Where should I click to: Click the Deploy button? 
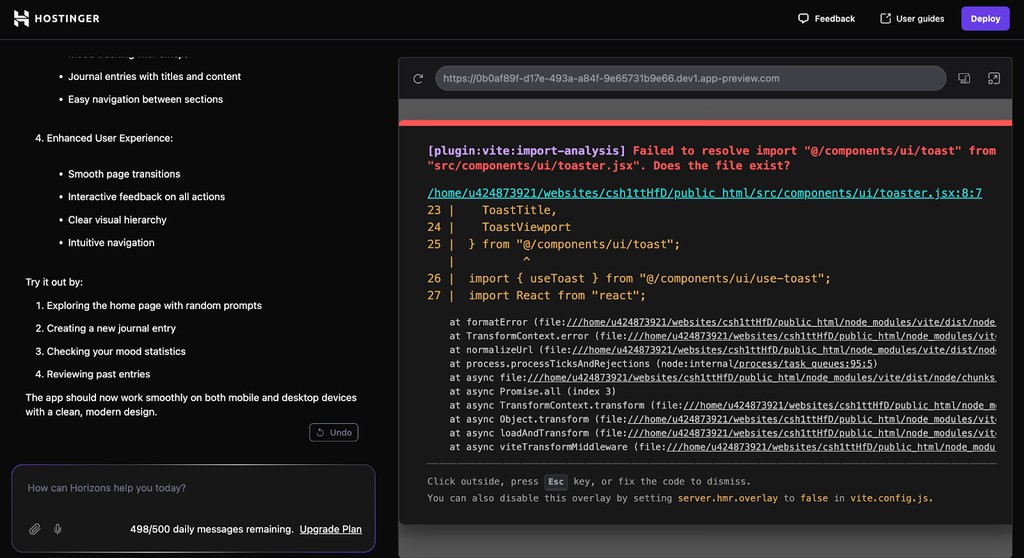(x=985, y=18)
